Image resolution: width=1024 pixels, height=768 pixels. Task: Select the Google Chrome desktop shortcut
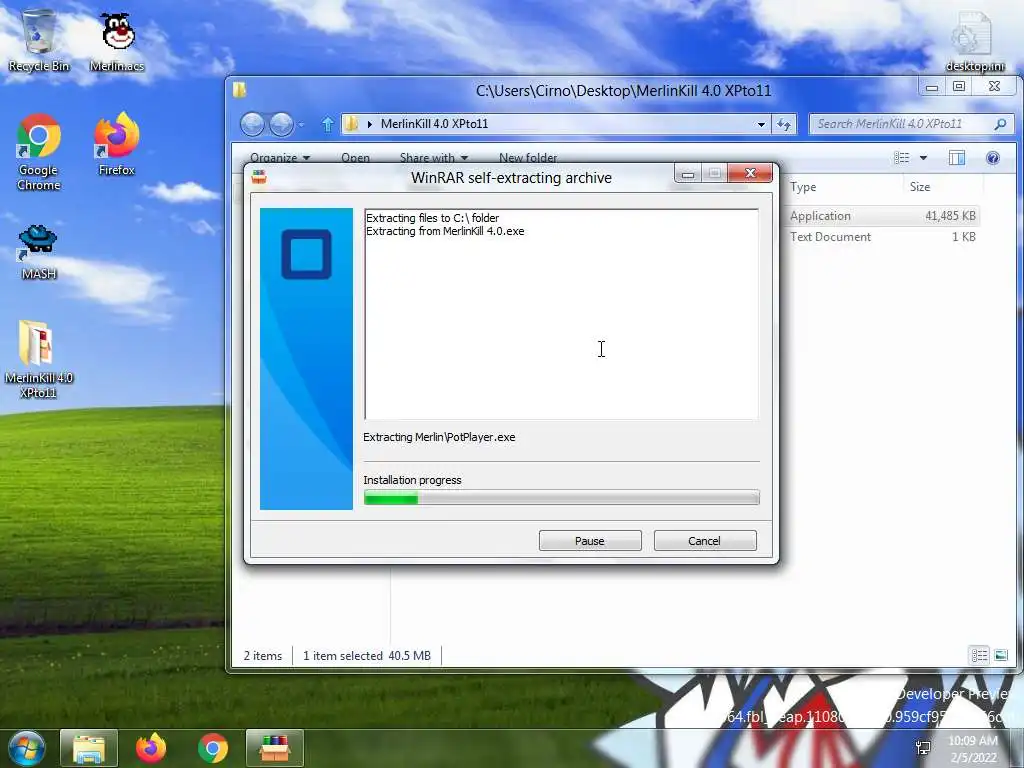[x=39, y=153]
